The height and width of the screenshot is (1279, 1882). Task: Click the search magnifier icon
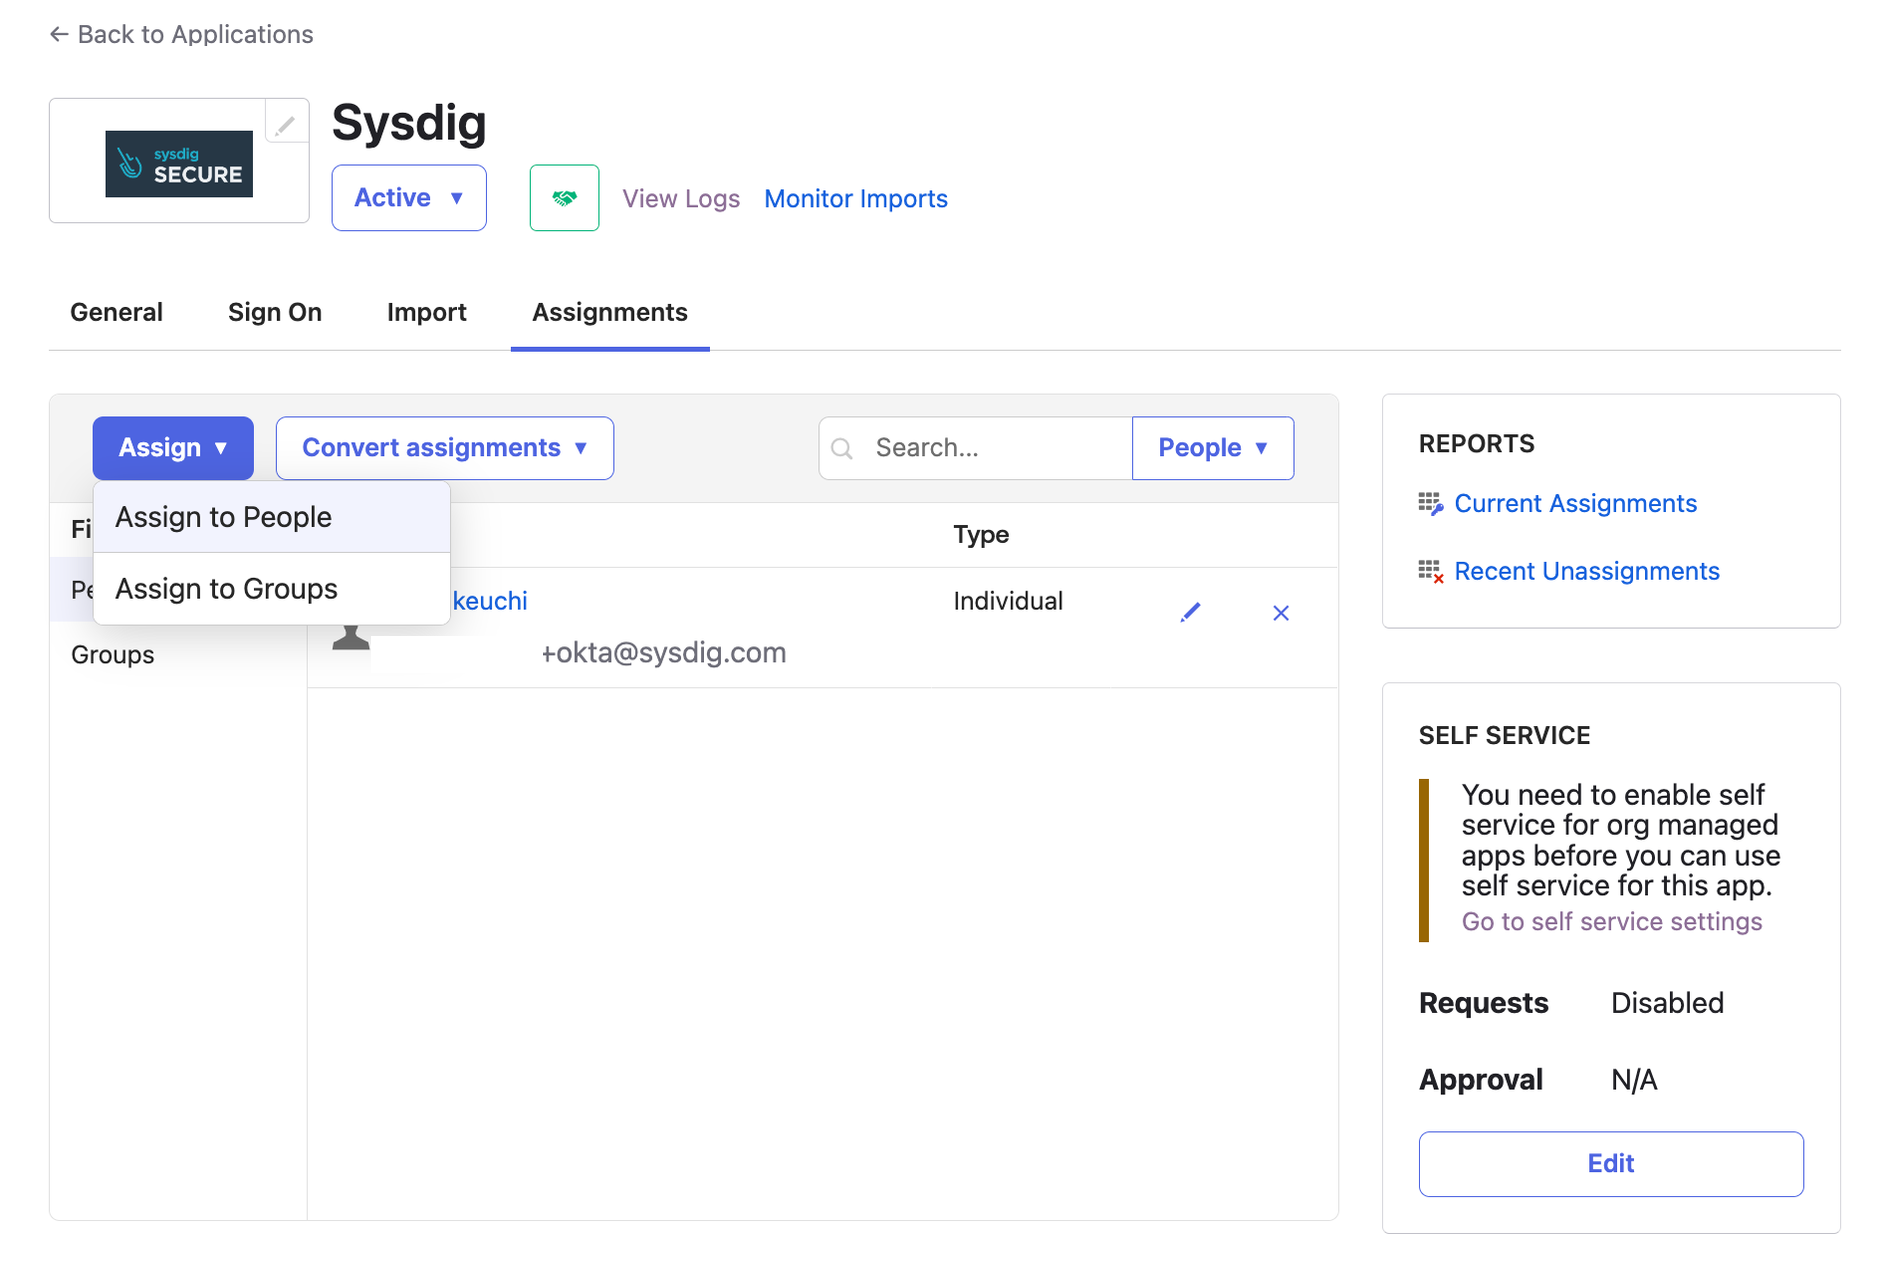point(842,449)
